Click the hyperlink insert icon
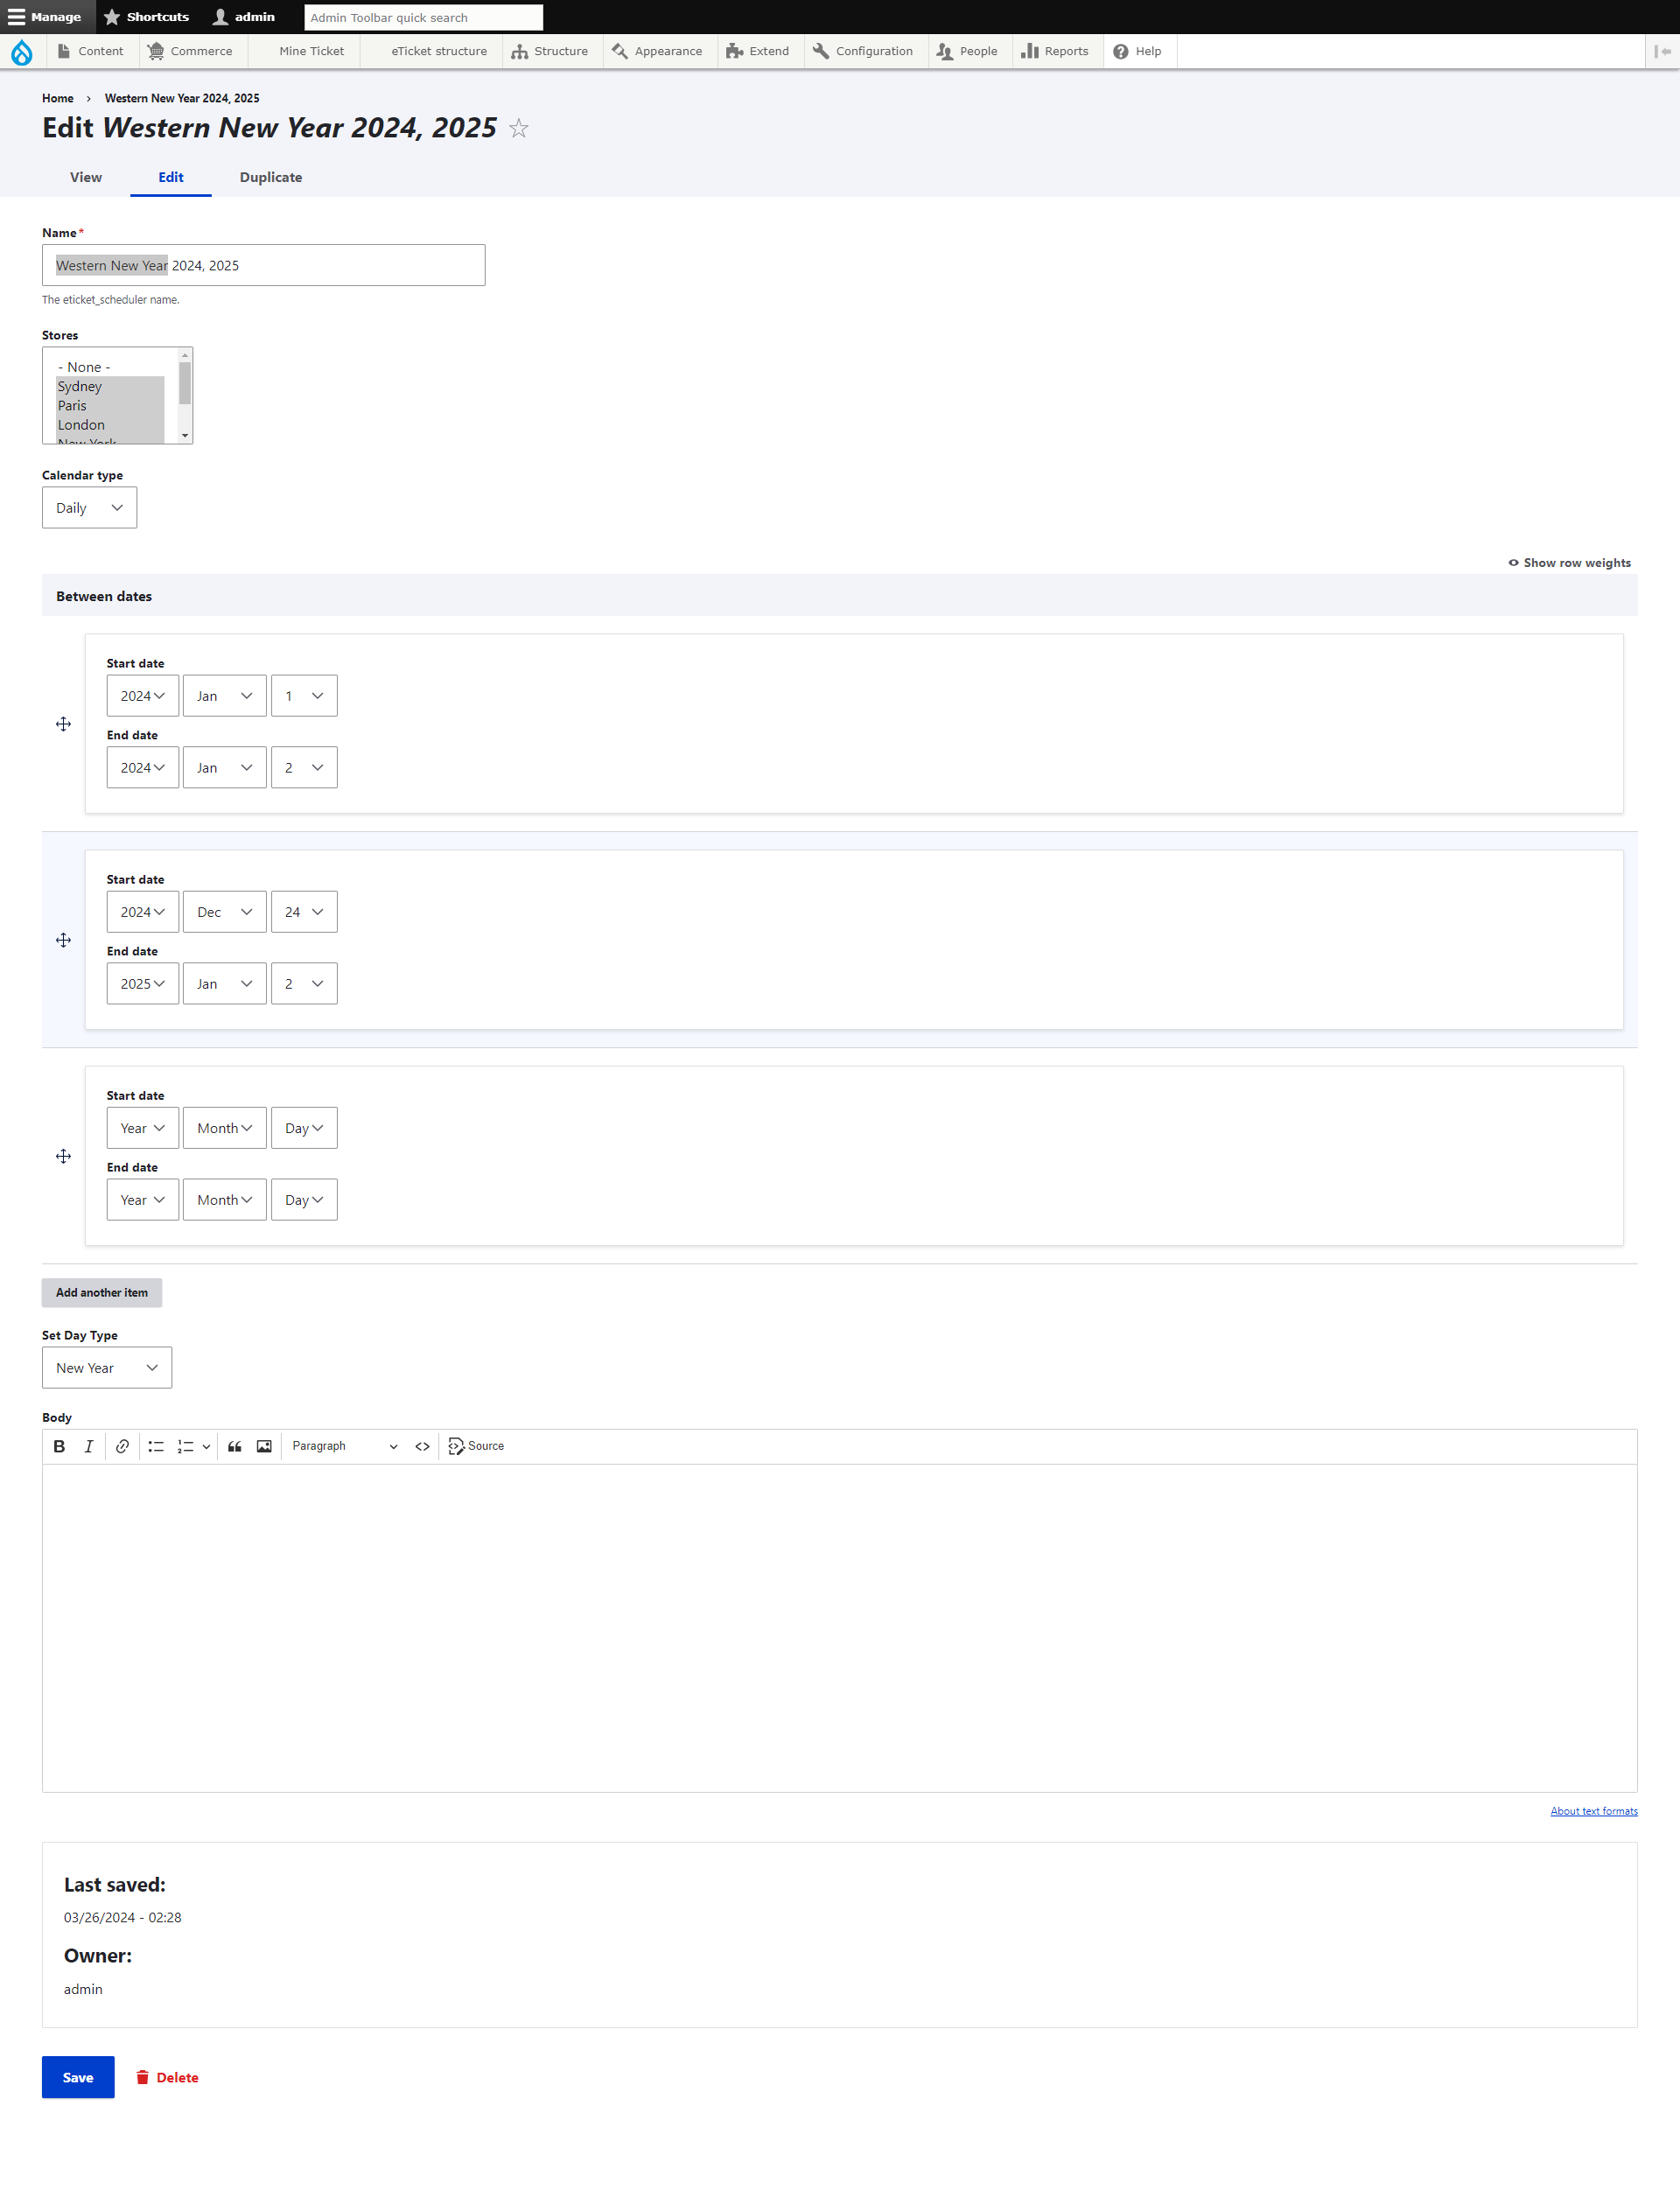The image size is (1680, 2197). coord(122,1445)
